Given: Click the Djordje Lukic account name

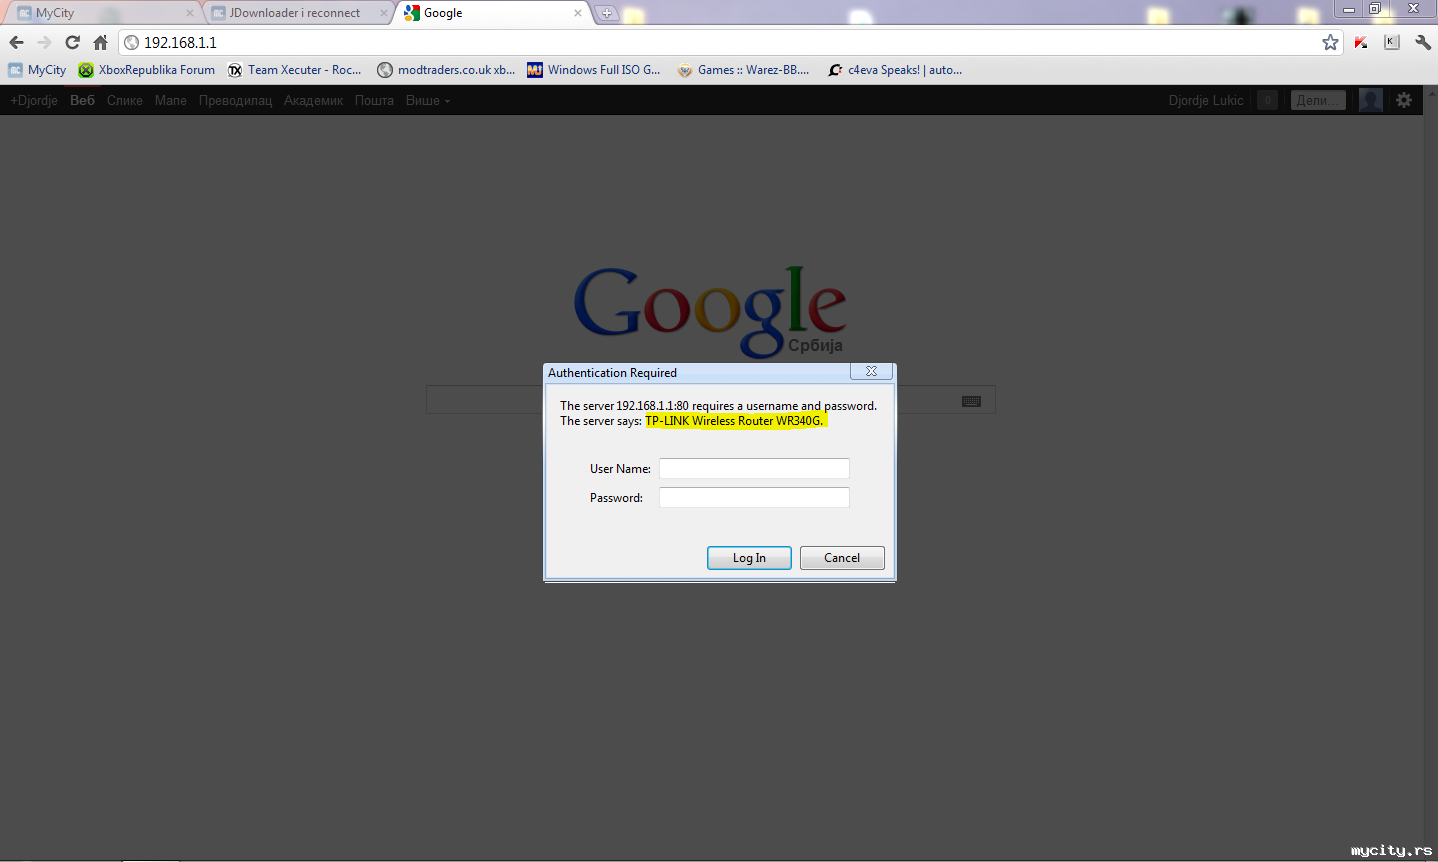Looking at the screenshot, I should point(1206,100).
